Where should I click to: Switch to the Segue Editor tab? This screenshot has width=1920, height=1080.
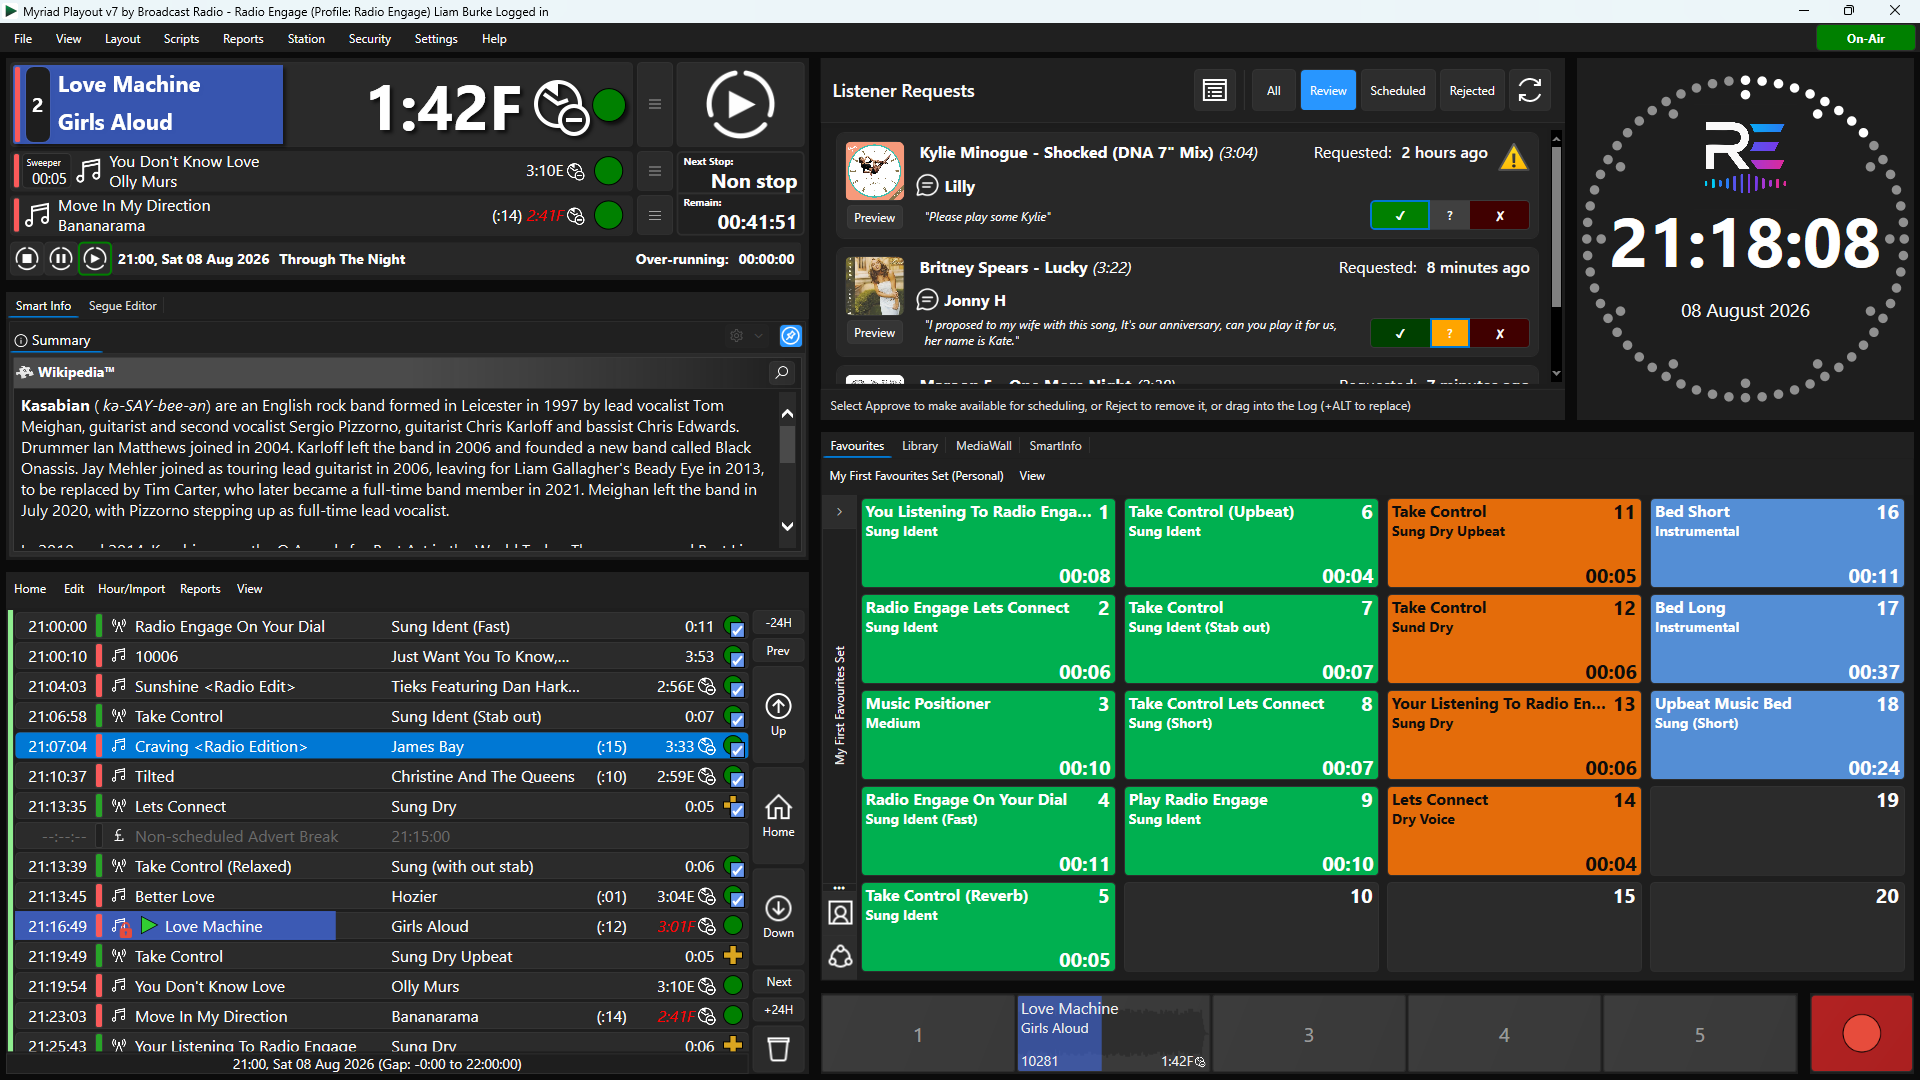point(122,306)
